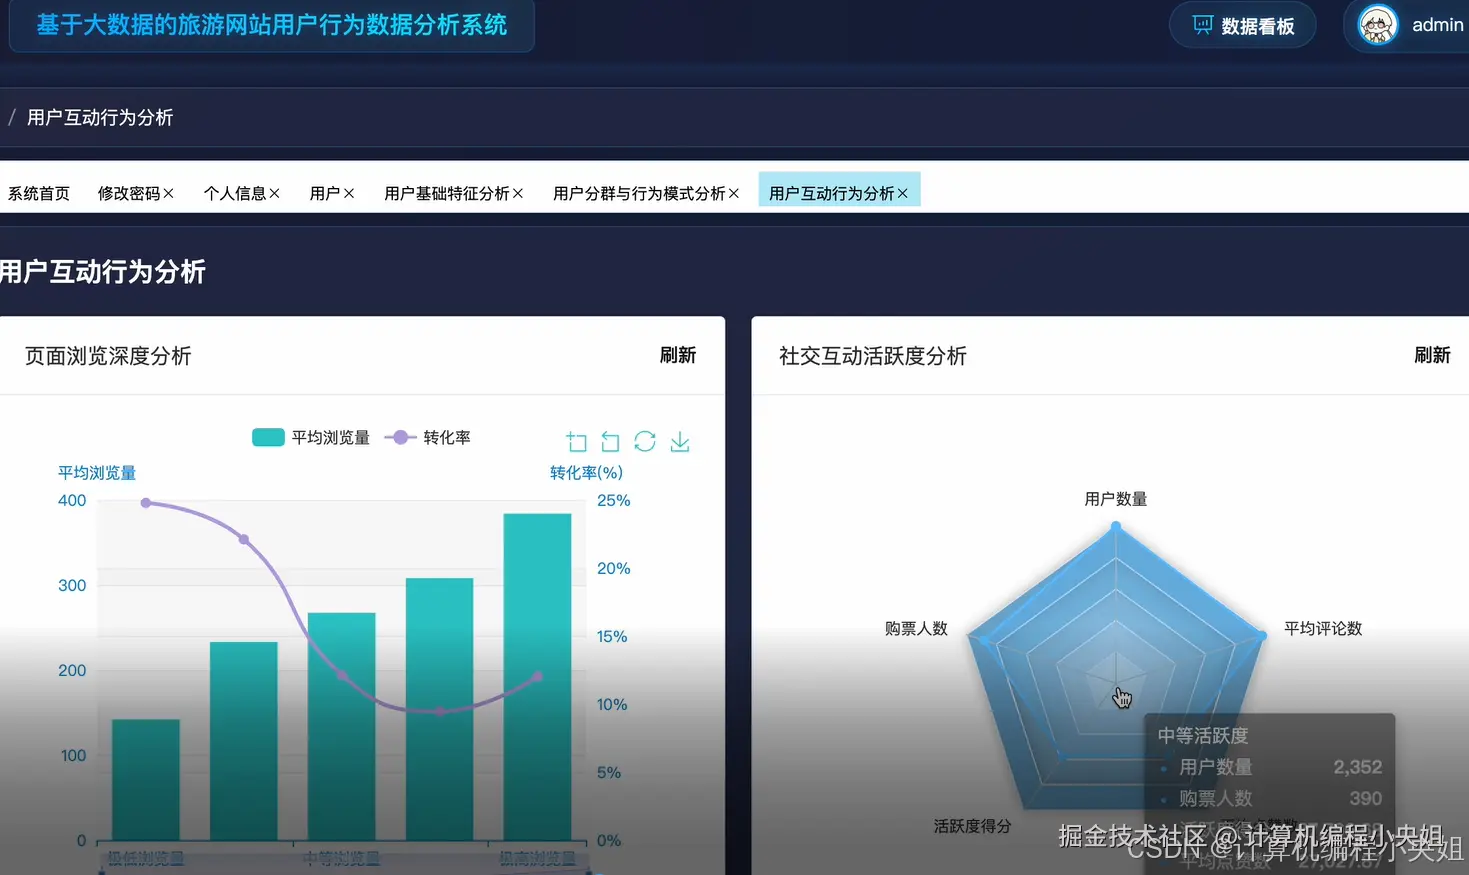Click the zoom restore icon in the chart toolbox
The height and width of the screenshot is (875, 1469).
610,441
